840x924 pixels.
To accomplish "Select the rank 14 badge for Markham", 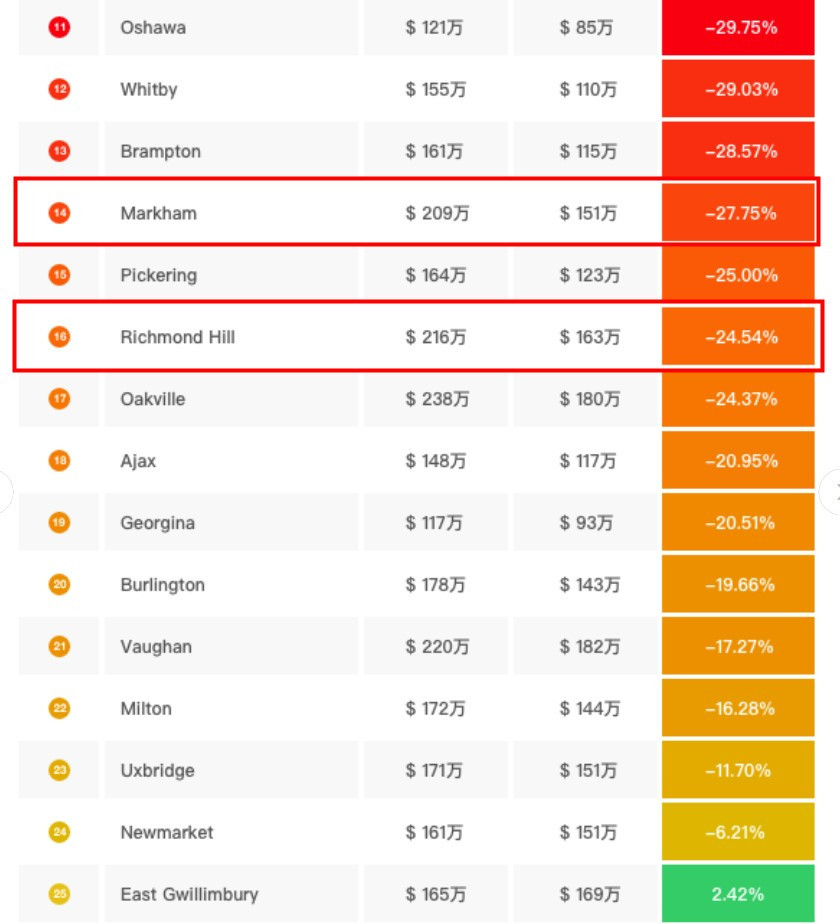I will [59, 213].
